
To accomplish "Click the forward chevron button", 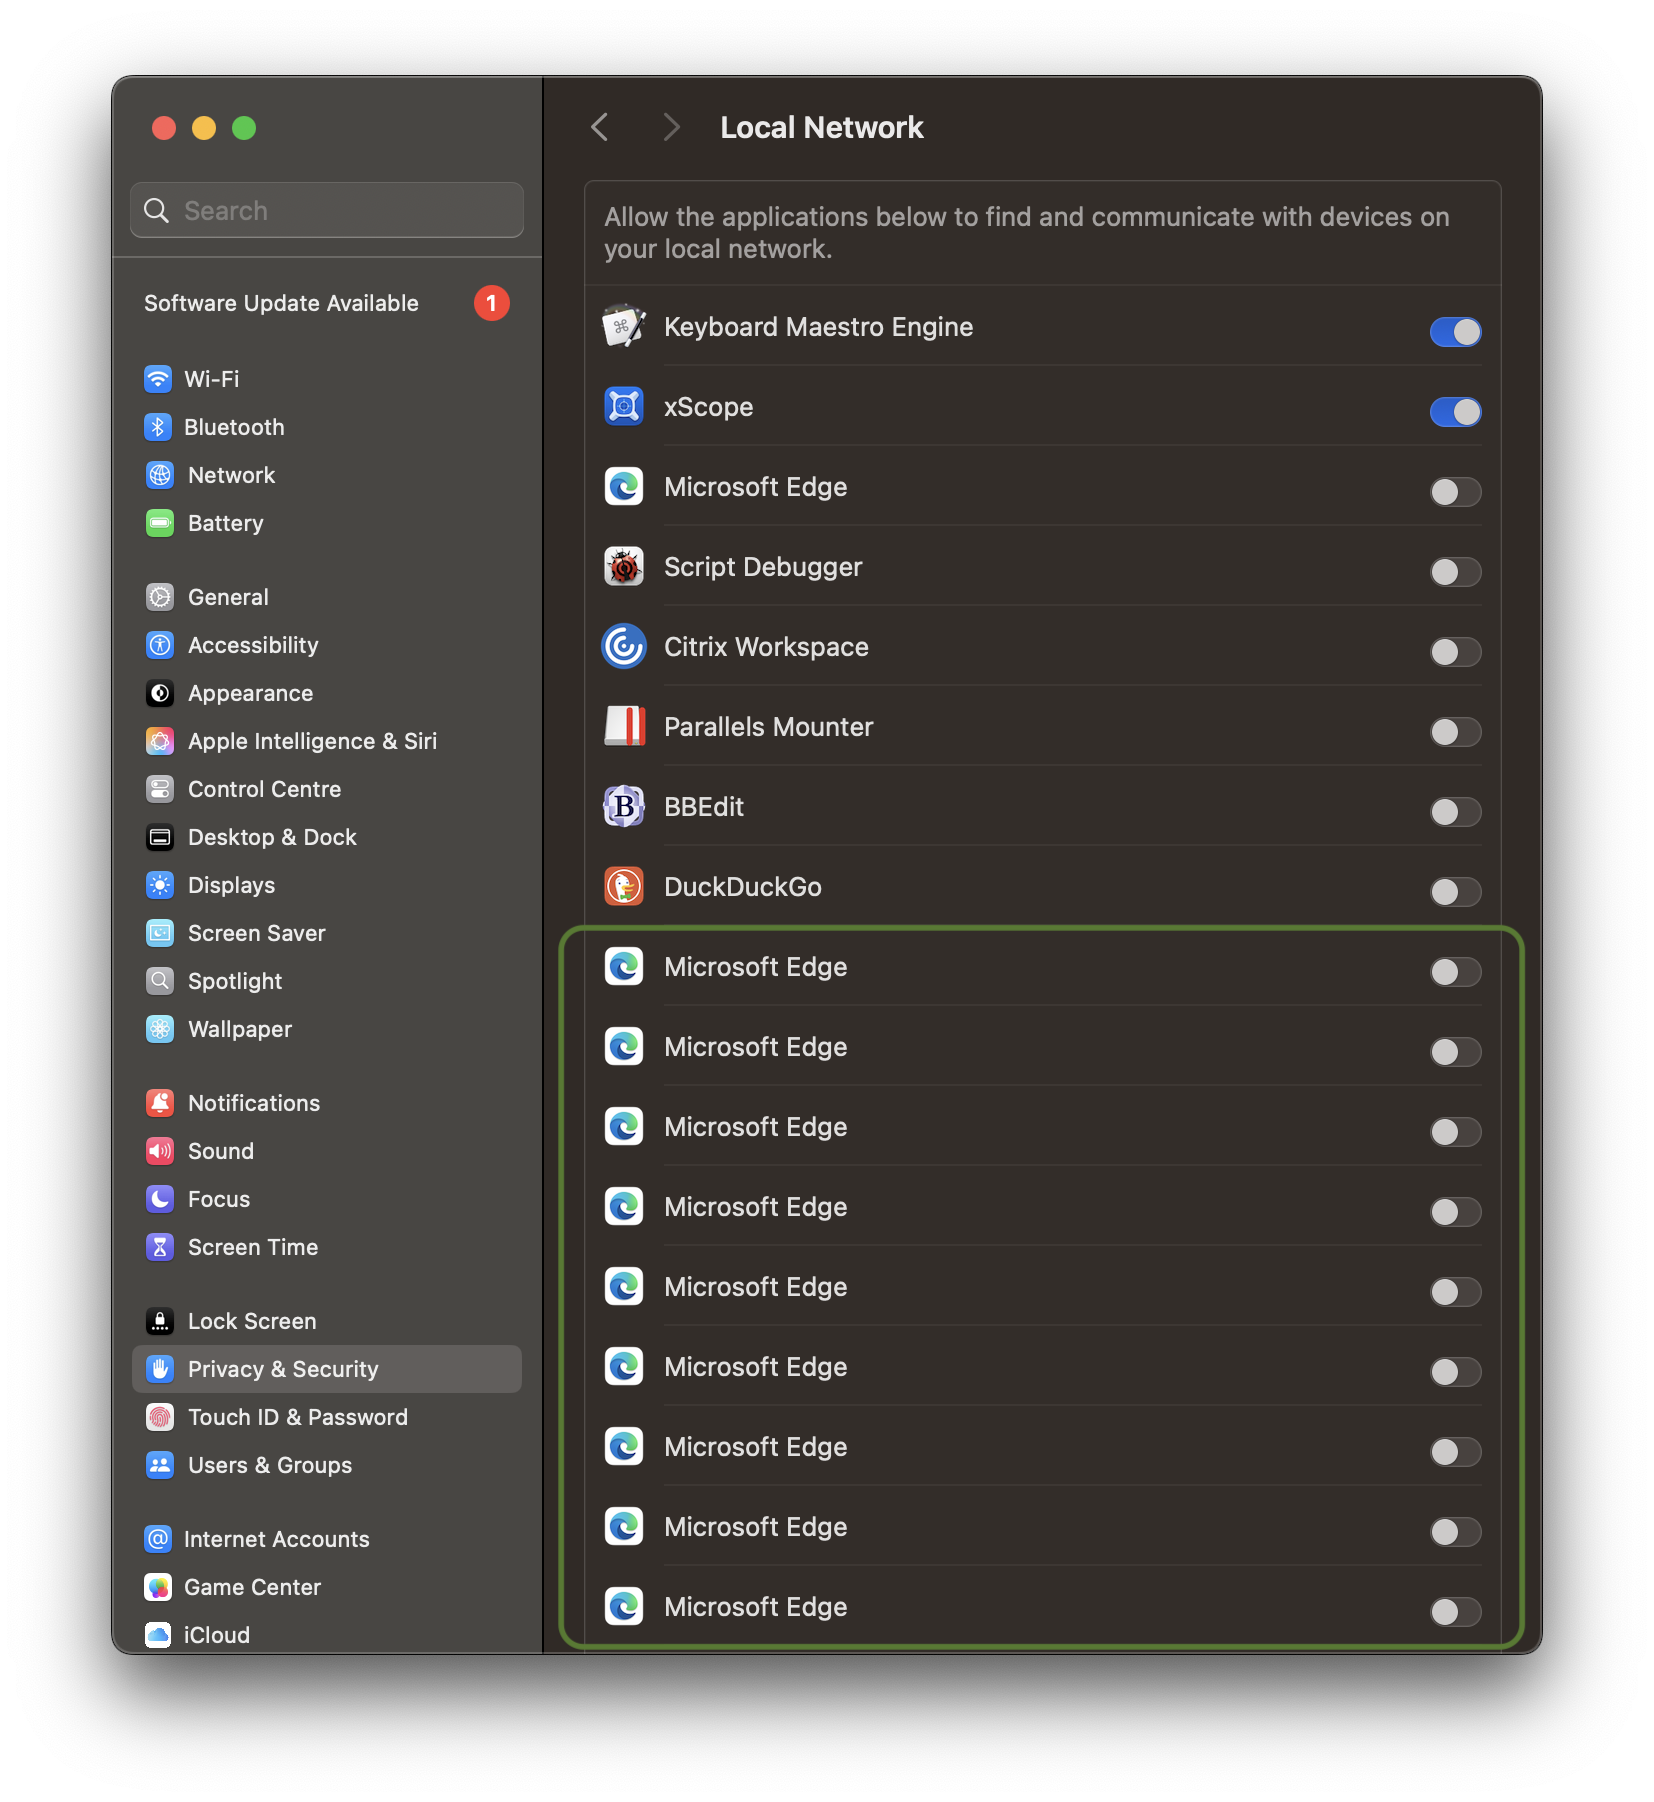I will tap(671, 127).
